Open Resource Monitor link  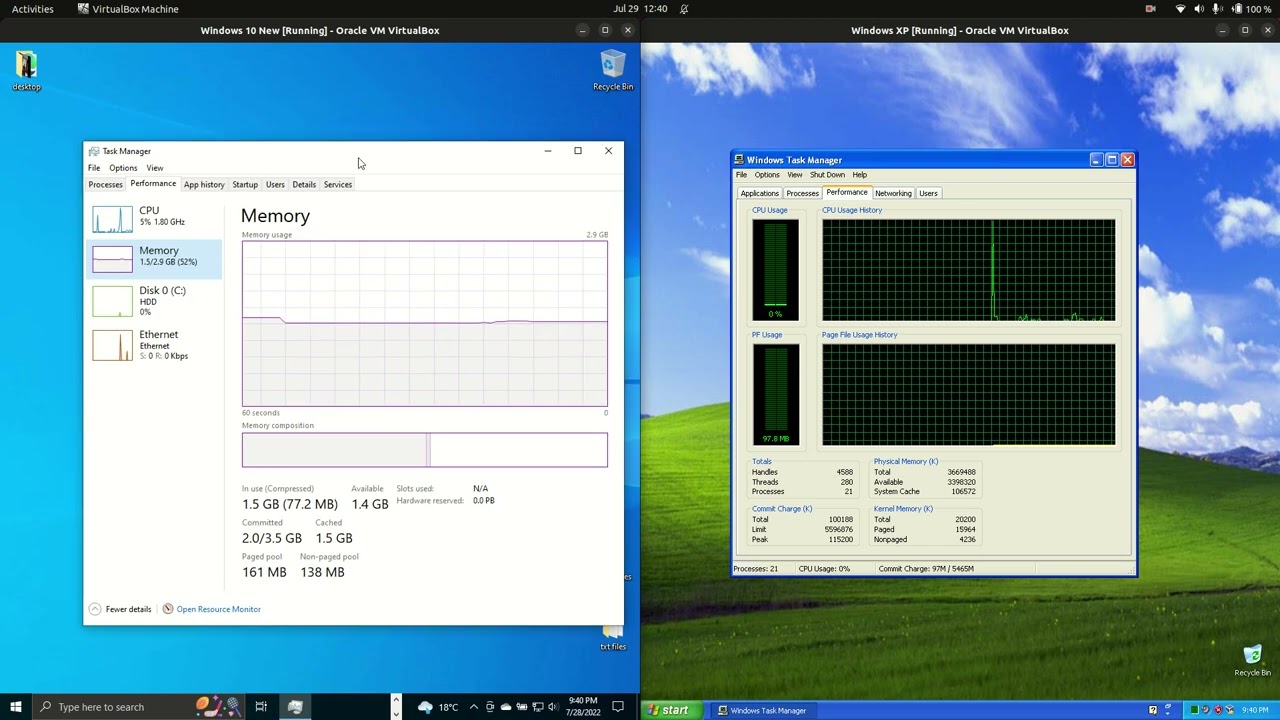tap(211, 609)
